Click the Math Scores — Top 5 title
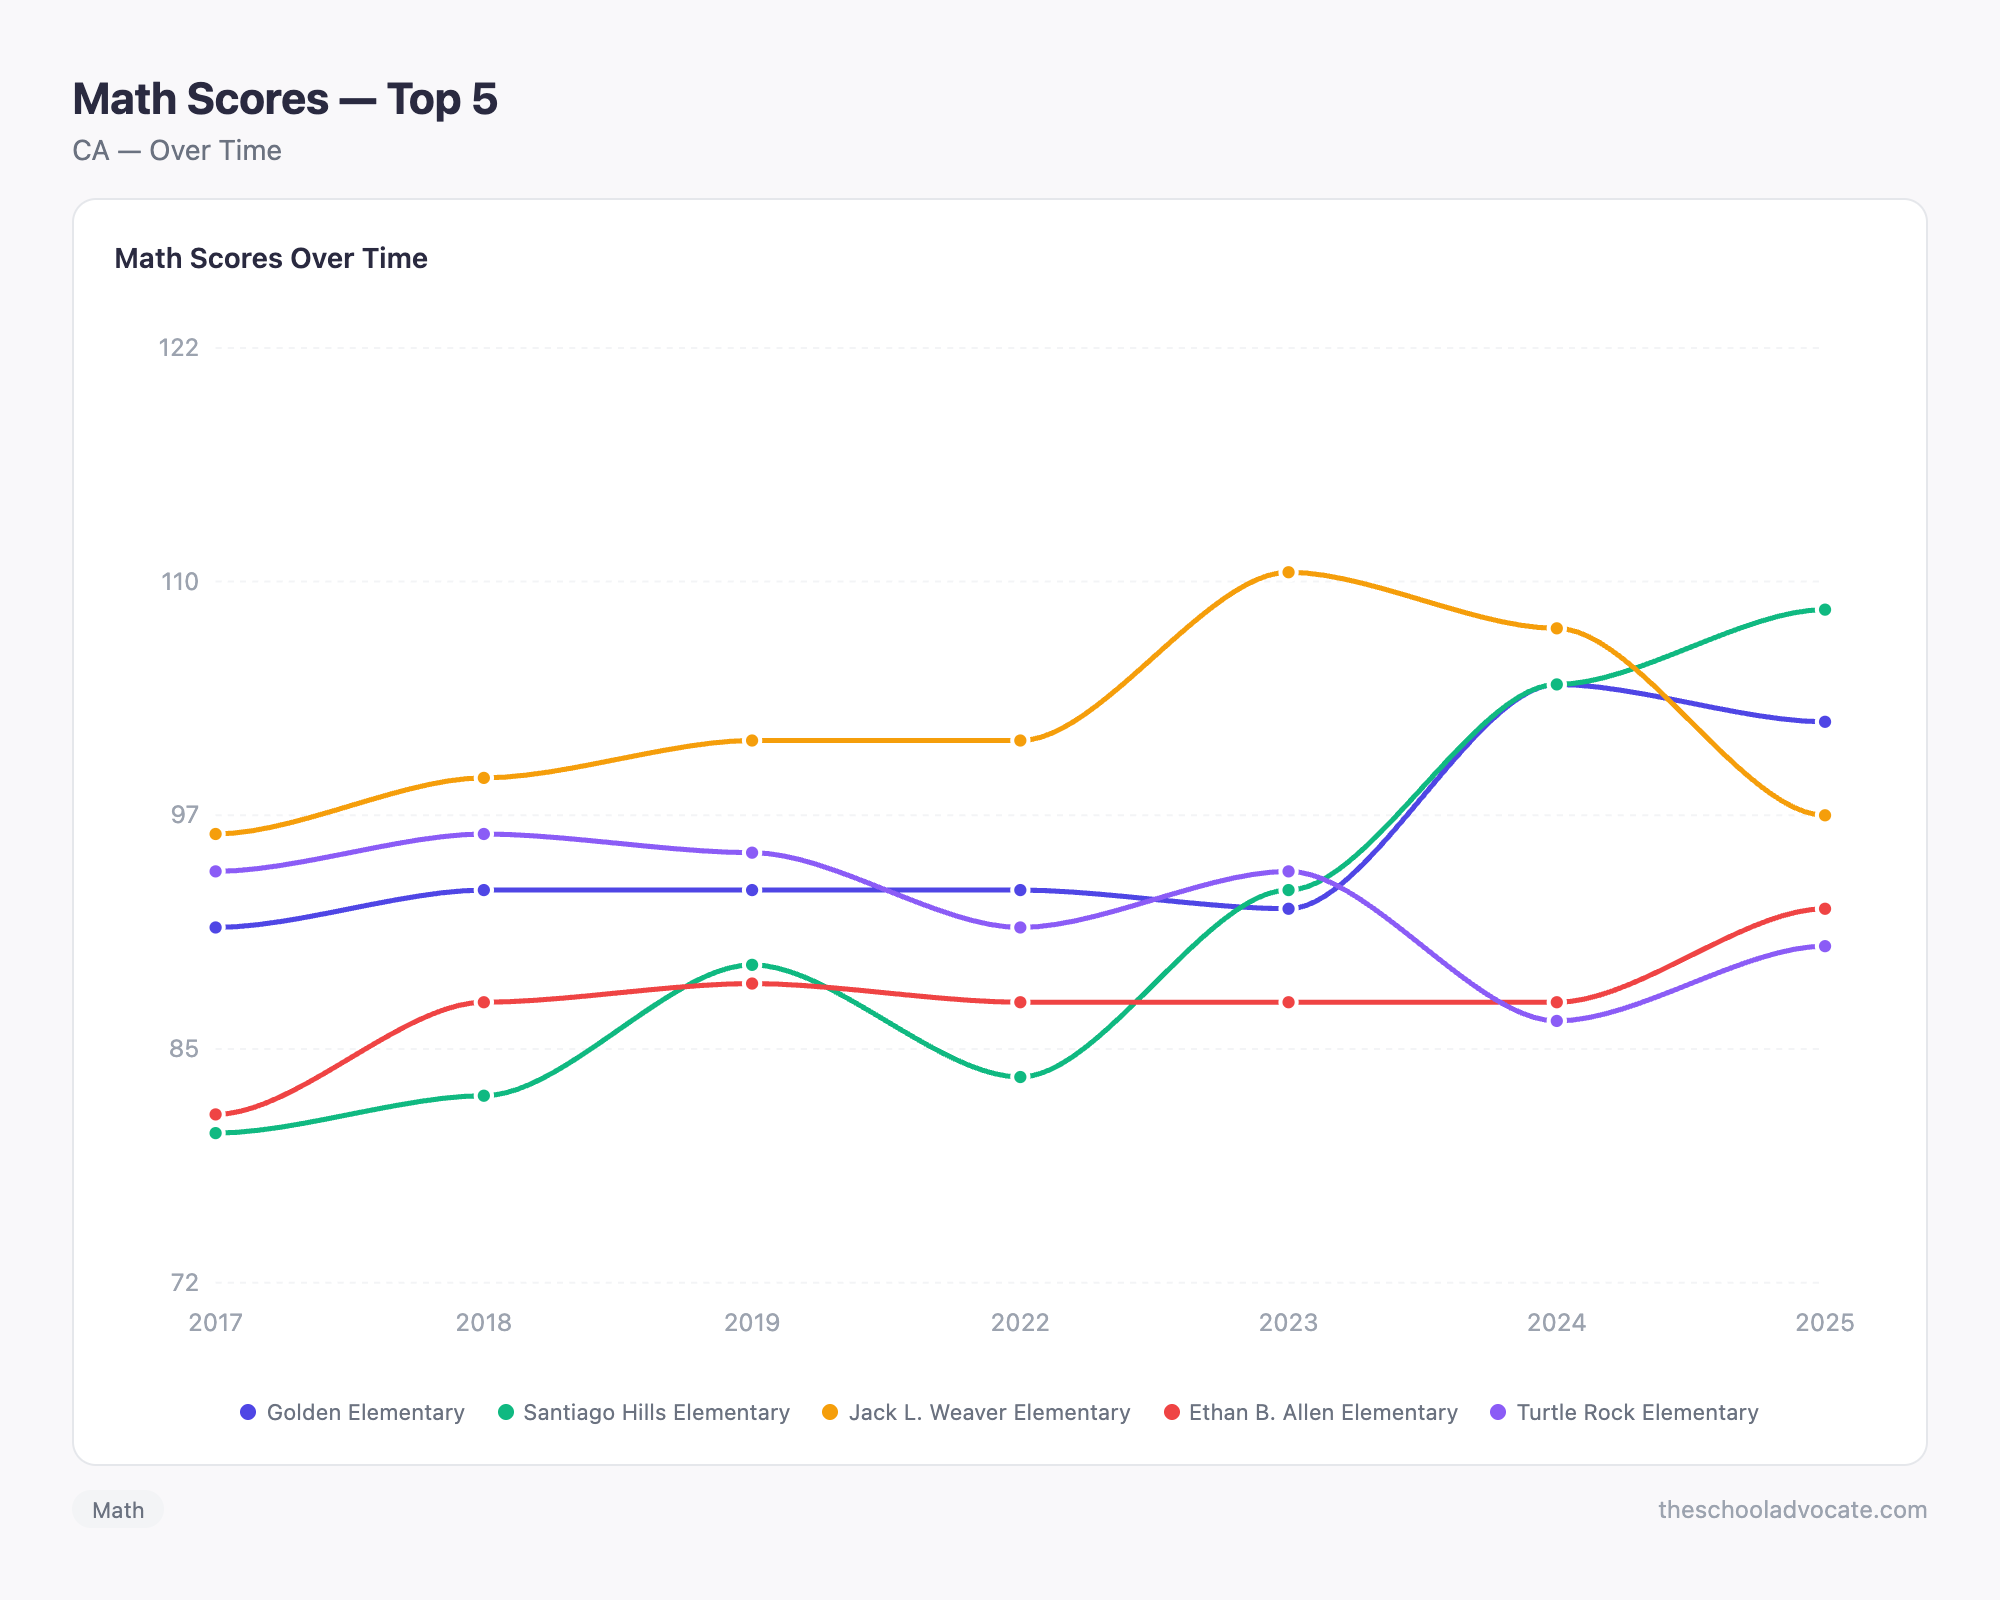Screen dimensions: 2000x1600 [285, 99]
